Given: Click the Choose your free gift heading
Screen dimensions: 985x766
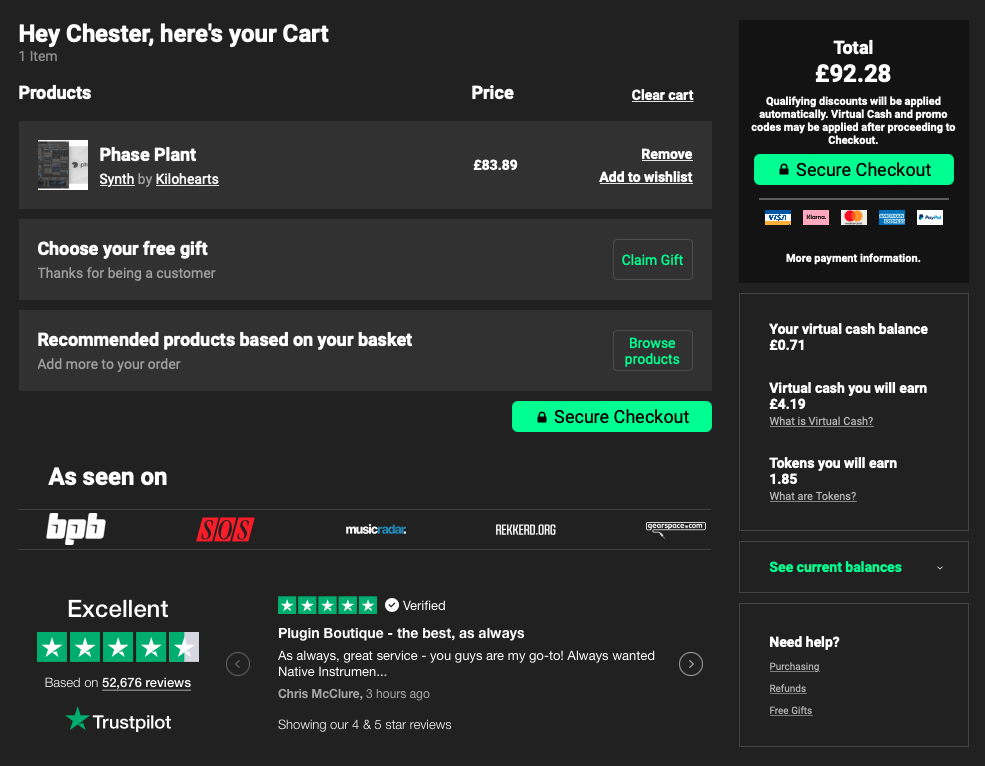Looking at the screenshot, I should [122, 249].
